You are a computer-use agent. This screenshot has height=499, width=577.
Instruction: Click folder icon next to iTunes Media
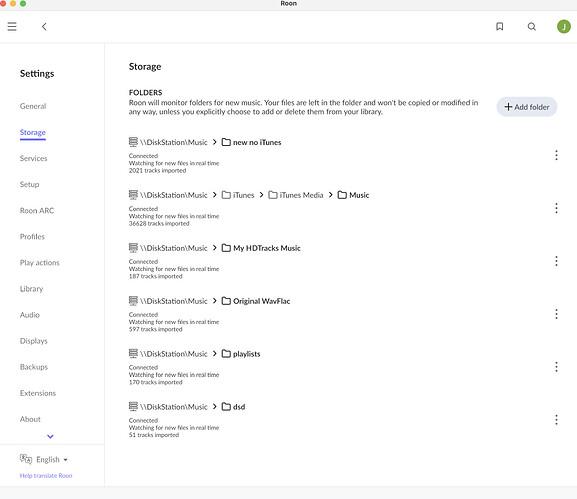273,195
